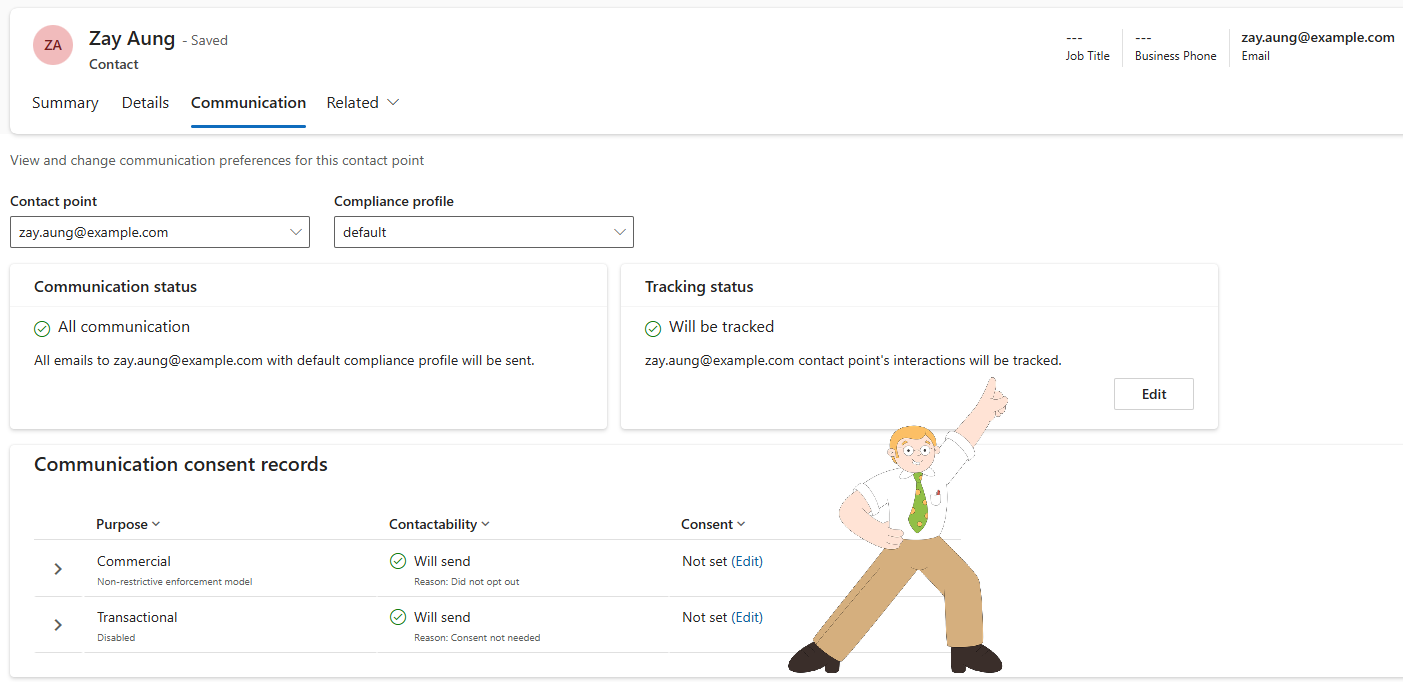Click the Communication tab label

pyautogui.click(x=248, y=102)
